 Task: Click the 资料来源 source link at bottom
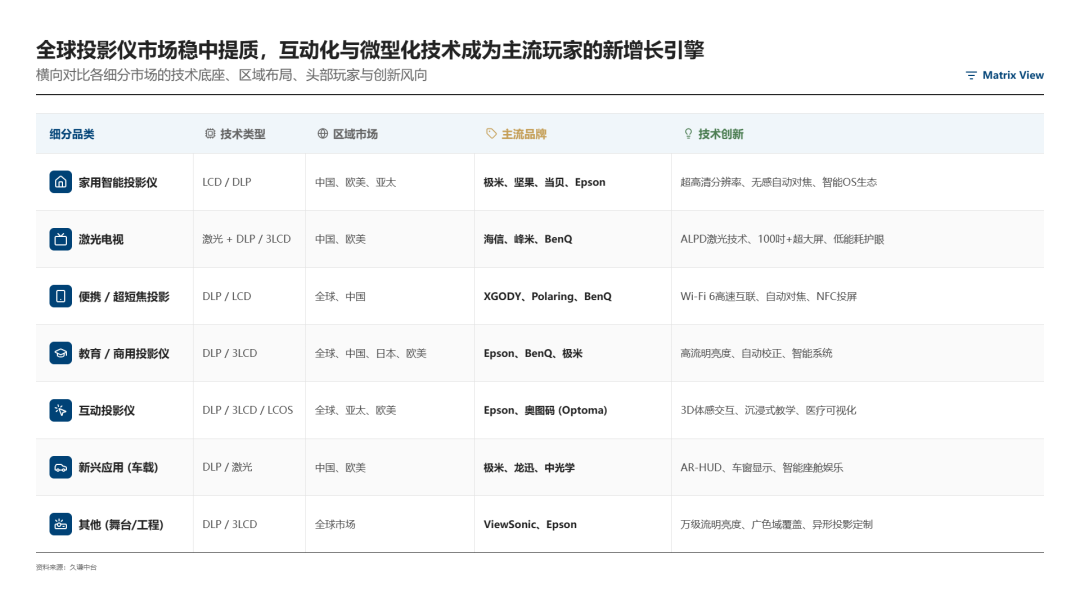(65, 565)
